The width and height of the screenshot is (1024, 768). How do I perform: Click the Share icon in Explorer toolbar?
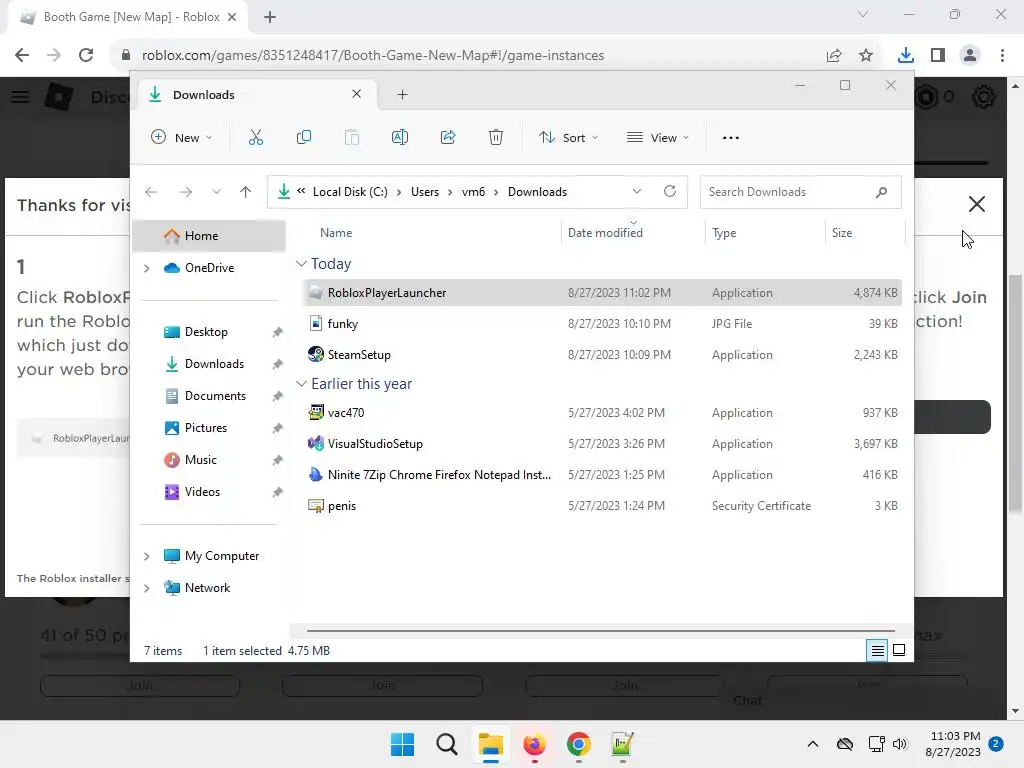coord(448,137)
